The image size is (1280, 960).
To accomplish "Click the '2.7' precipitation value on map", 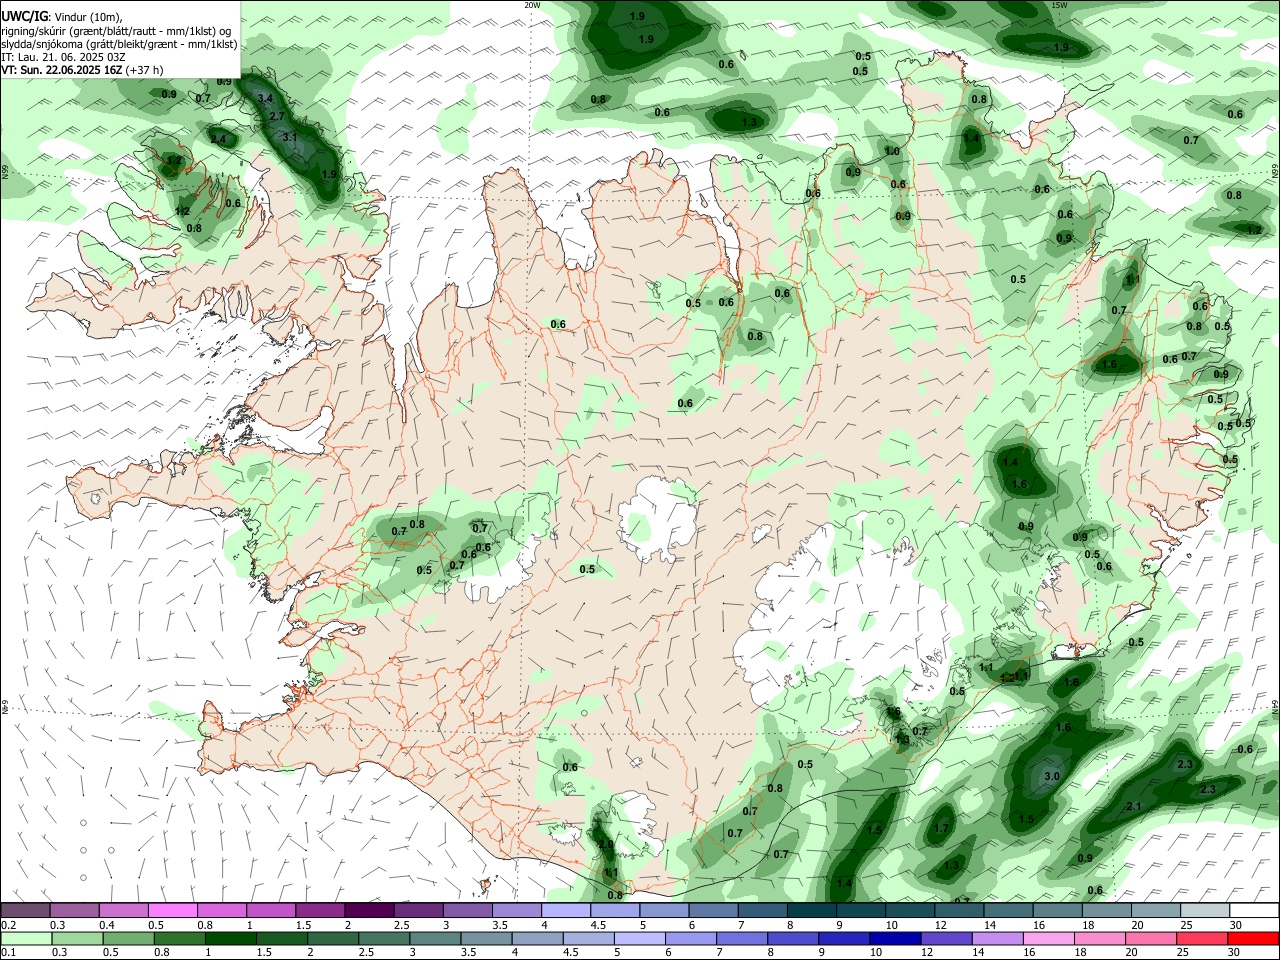I will tap(278, 117).
